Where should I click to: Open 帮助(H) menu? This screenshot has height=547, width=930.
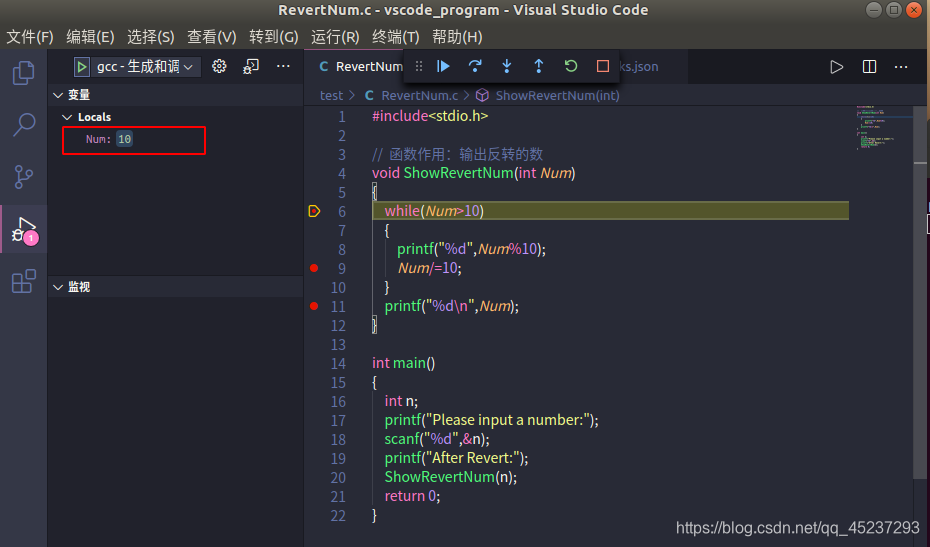457,37
